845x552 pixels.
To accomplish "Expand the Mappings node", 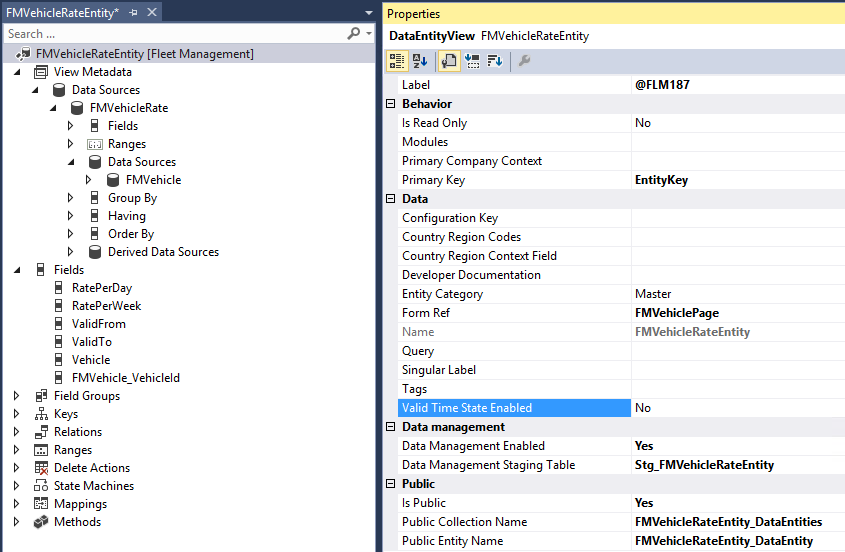I will click(17, 503).
